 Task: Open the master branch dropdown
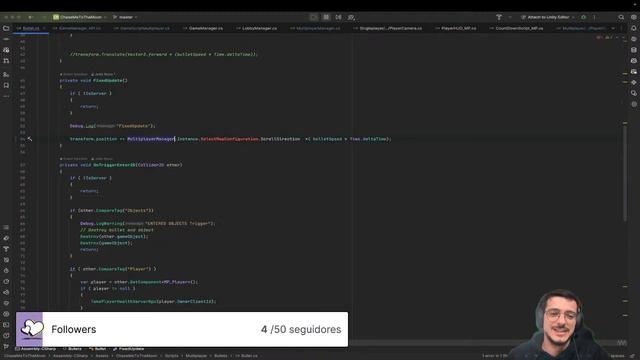125,17
